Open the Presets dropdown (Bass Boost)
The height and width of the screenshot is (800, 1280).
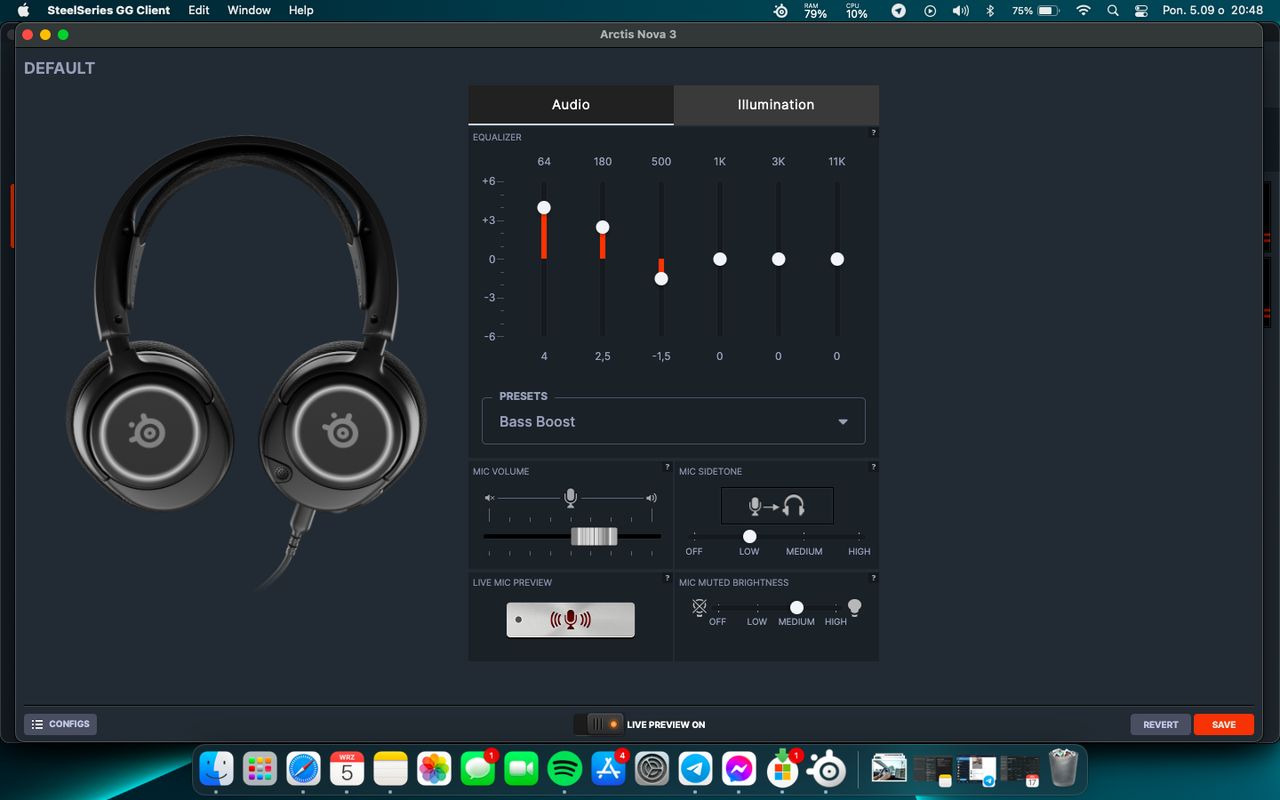(x=674, y=421)
